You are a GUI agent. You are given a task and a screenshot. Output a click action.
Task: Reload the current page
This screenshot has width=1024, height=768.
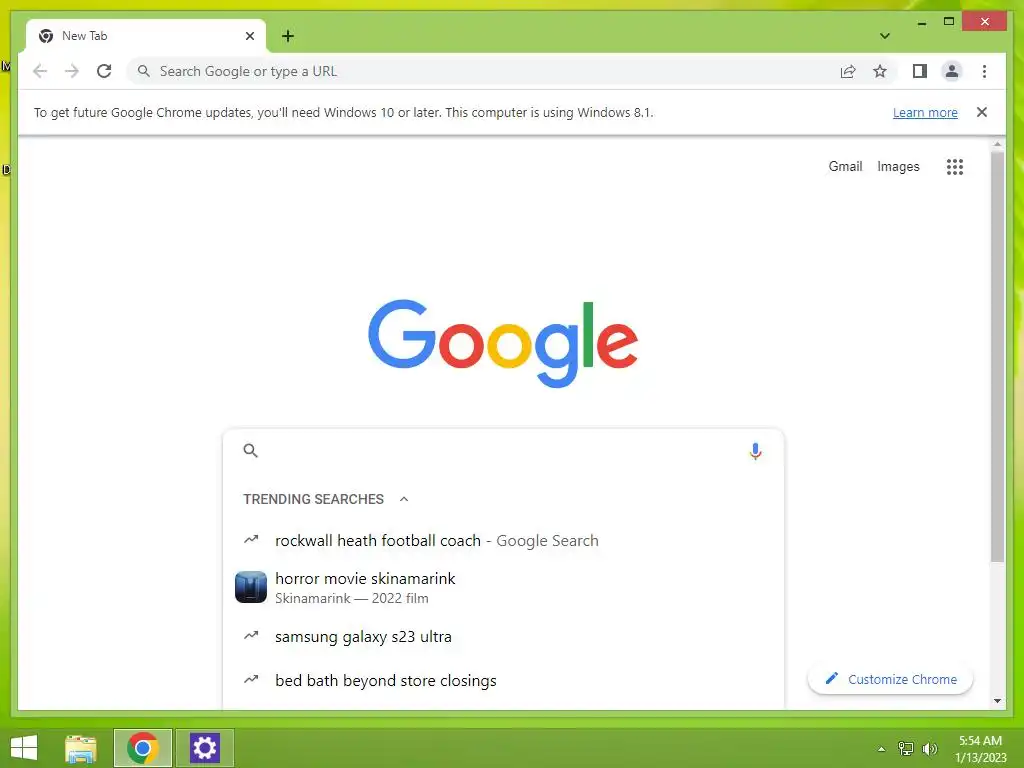click(x=104, y=71)
